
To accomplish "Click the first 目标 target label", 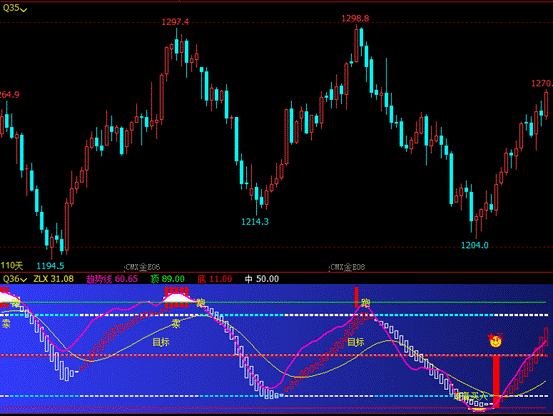I will (161, 342).
